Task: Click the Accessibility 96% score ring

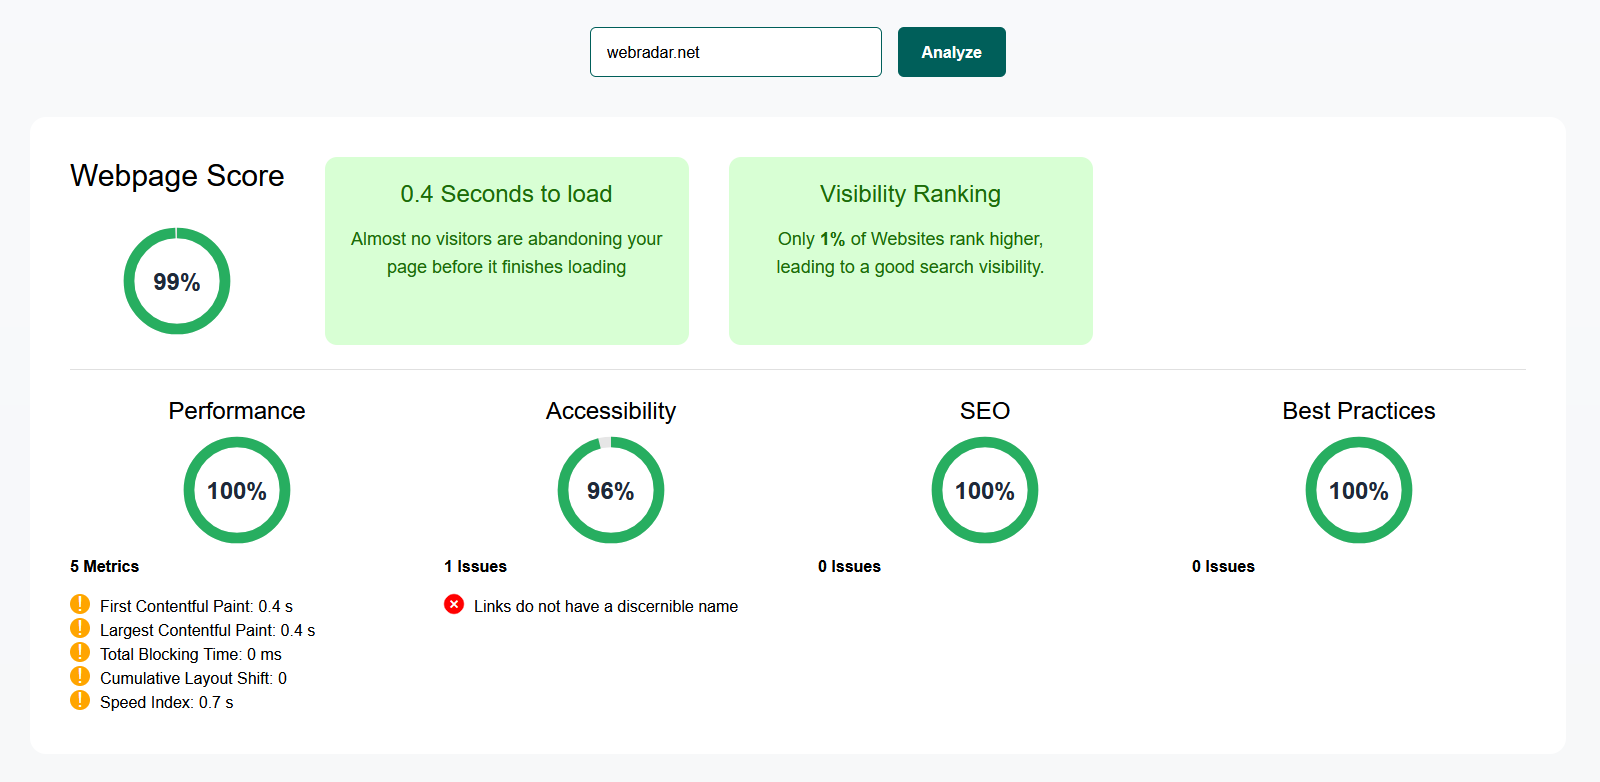Action: [x=611, y=490]
